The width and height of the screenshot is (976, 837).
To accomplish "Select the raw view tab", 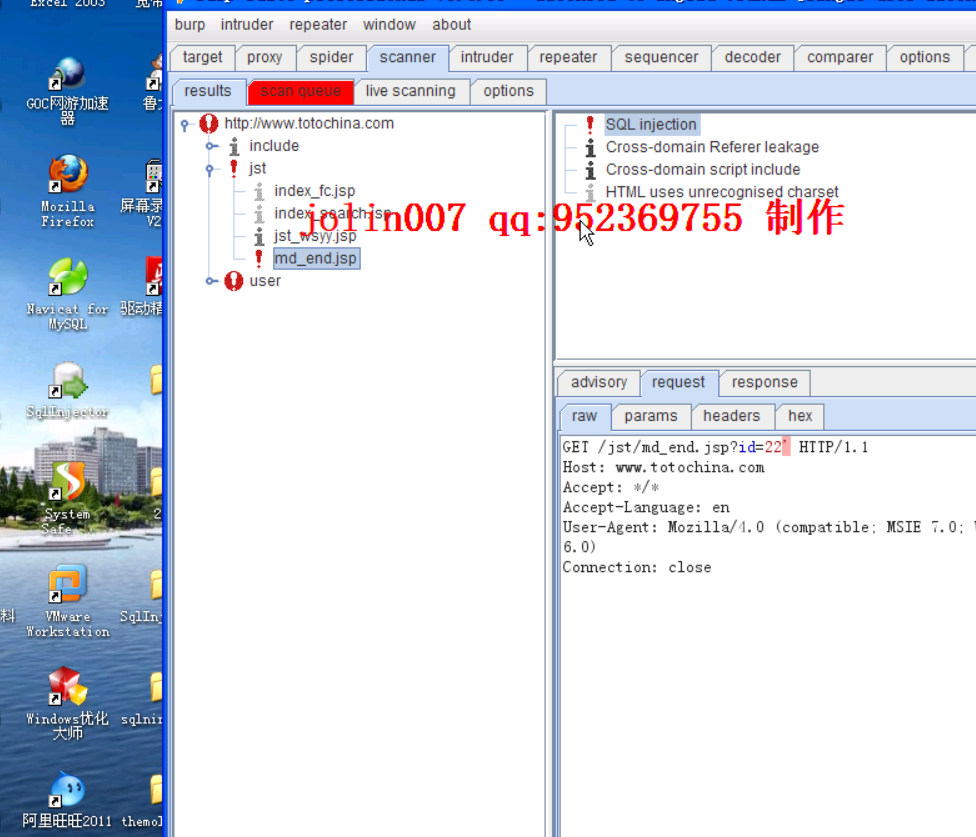I will point(584,416).
